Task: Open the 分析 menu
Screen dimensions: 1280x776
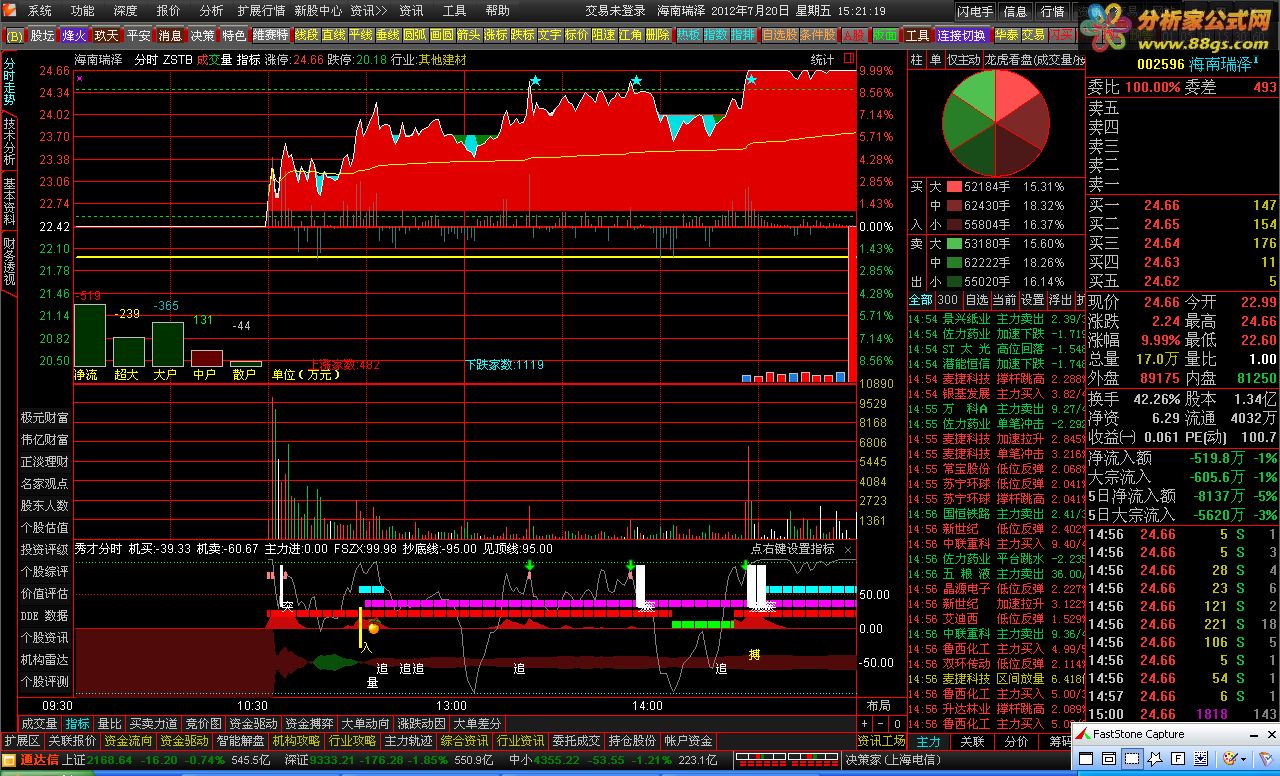Action: coord(211,11)
